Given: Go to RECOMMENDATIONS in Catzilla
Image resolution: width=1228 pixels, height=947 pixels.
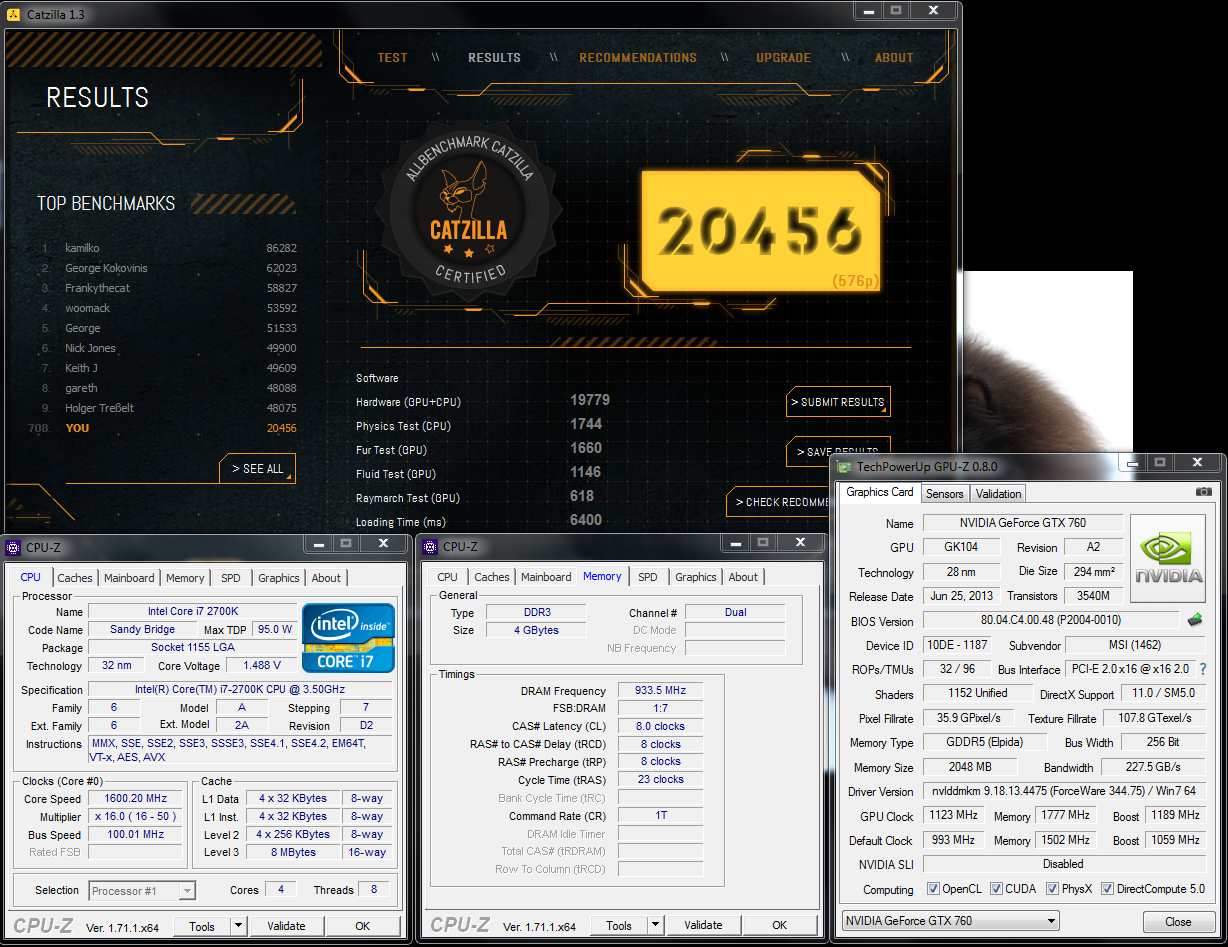Looking at the screenshot, I should (638, 58).
